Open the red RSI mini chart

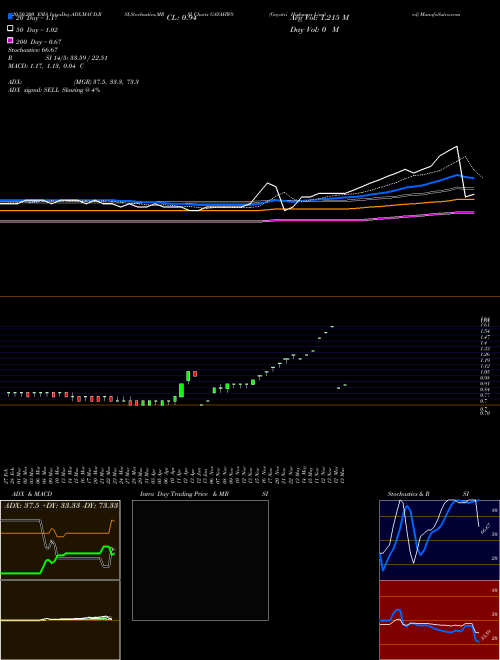pos(439,620)
